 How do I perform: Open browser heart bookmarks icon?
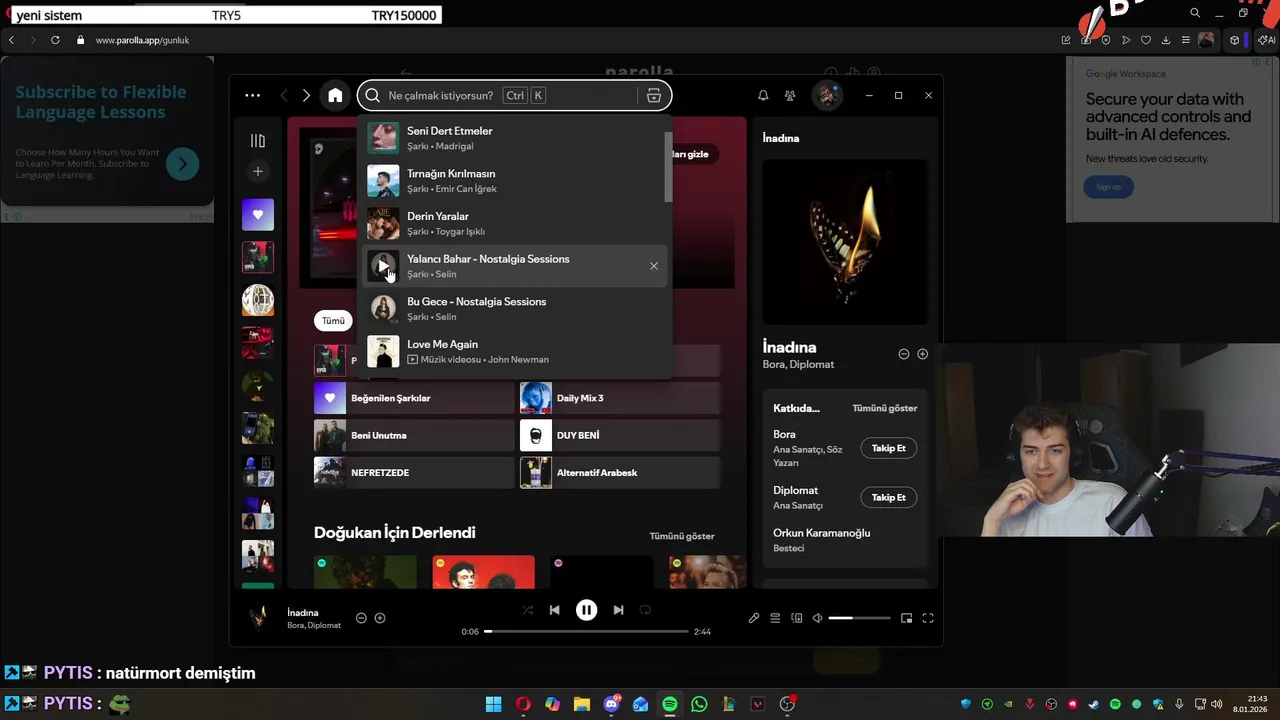(x=1146, y=40)
